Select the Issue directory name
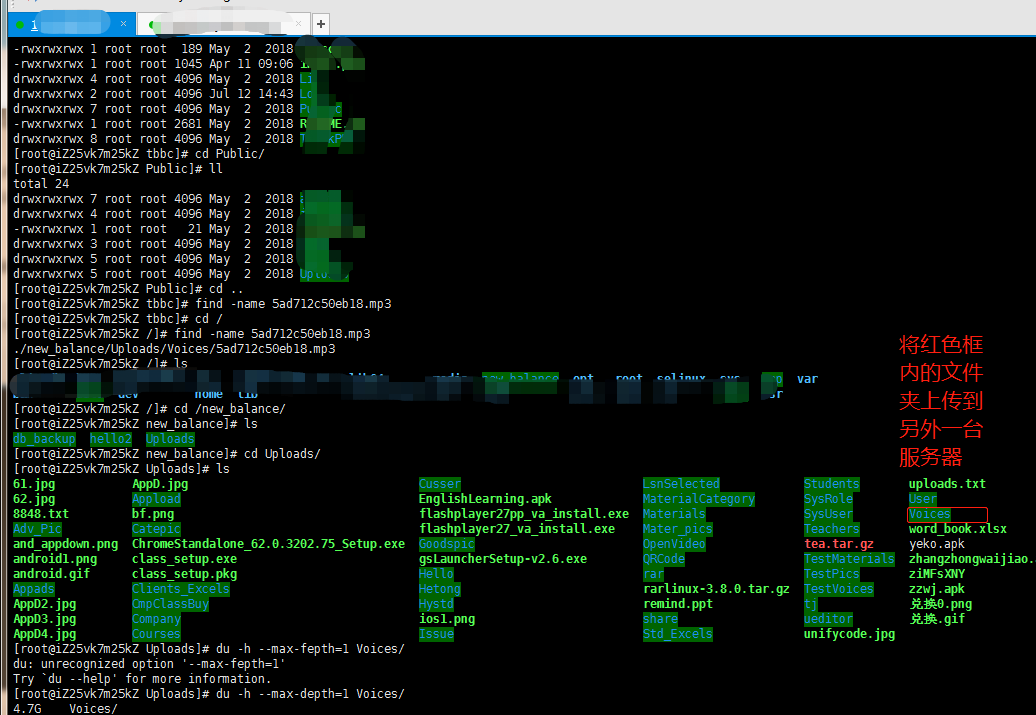 (x=437, y=634)
